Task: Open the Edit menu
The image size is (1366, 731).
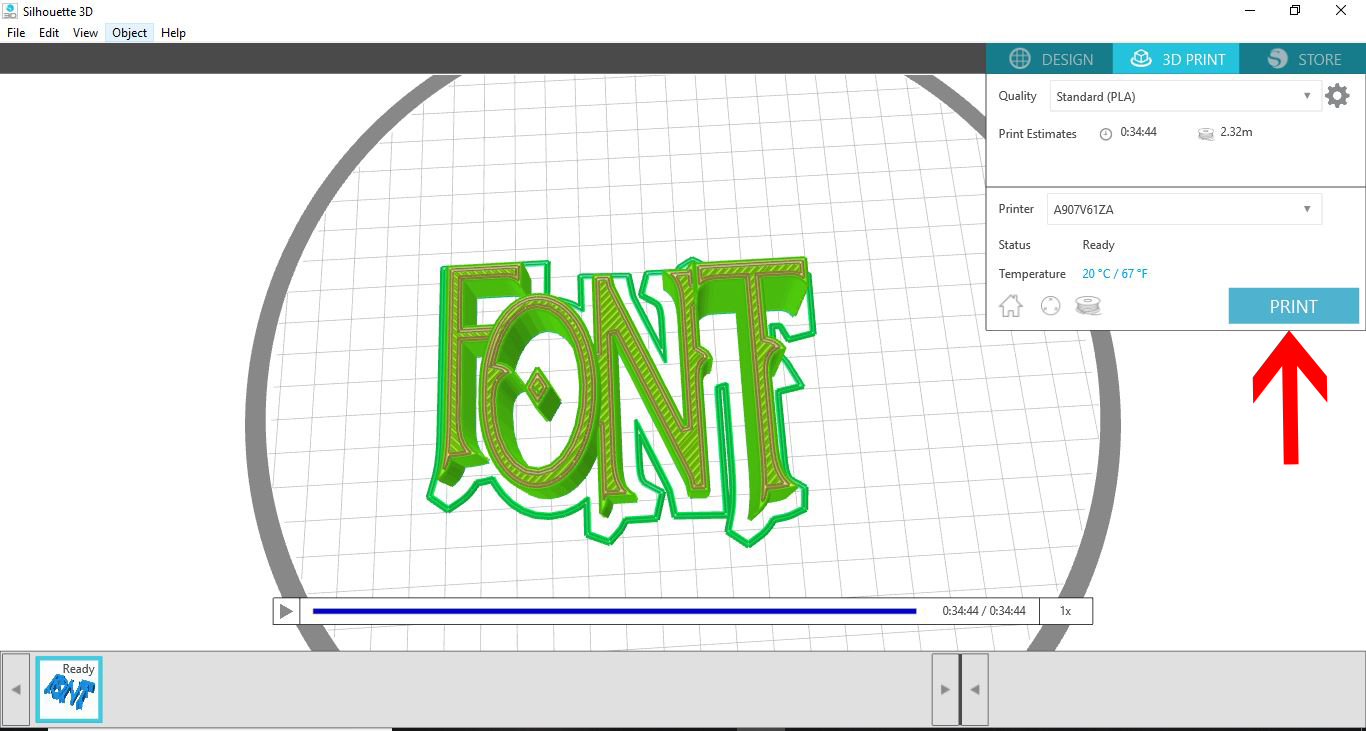Action: click(x=49, y=33)
